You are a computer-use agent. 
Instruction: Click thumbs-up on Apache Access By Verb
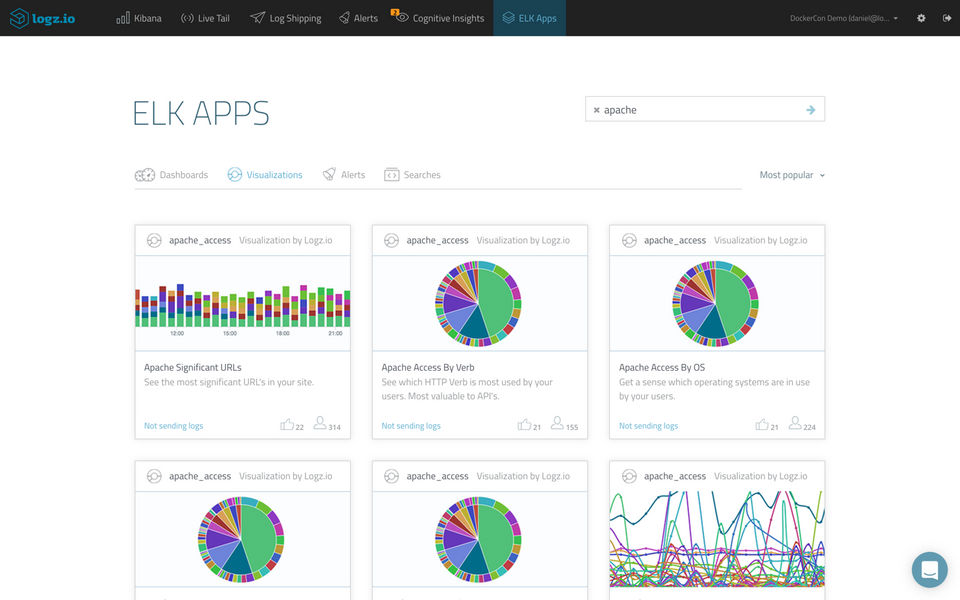click(524, 424)
